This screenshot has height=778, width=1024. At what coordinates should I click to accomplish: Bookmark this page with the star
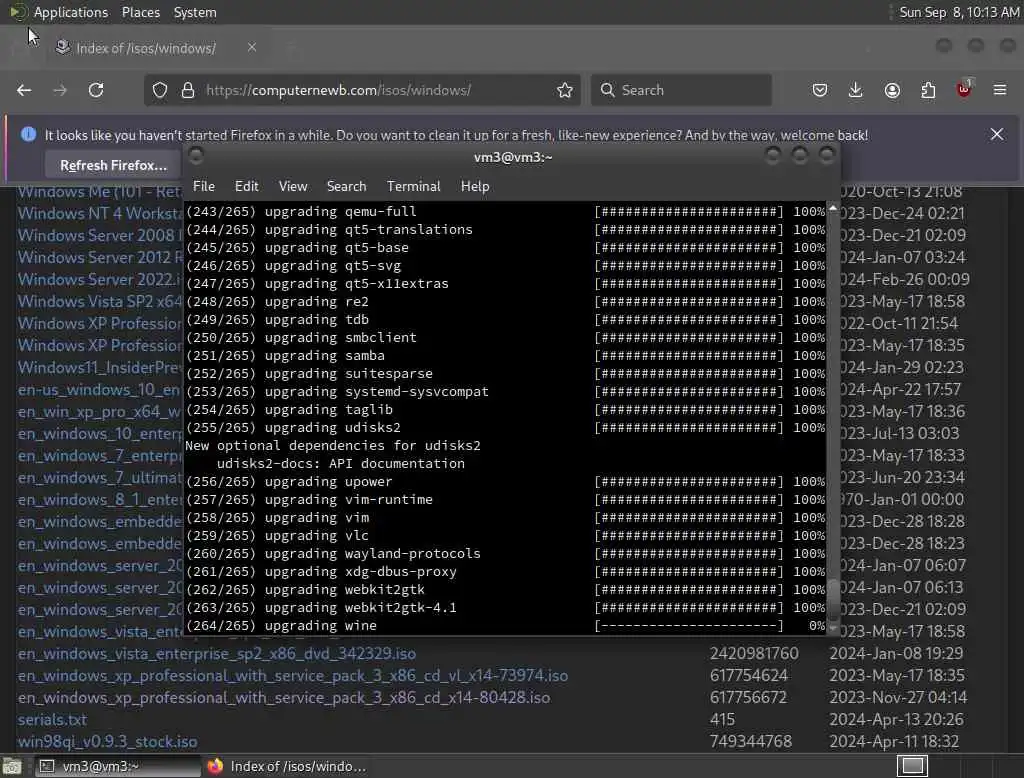click(565, 90)
